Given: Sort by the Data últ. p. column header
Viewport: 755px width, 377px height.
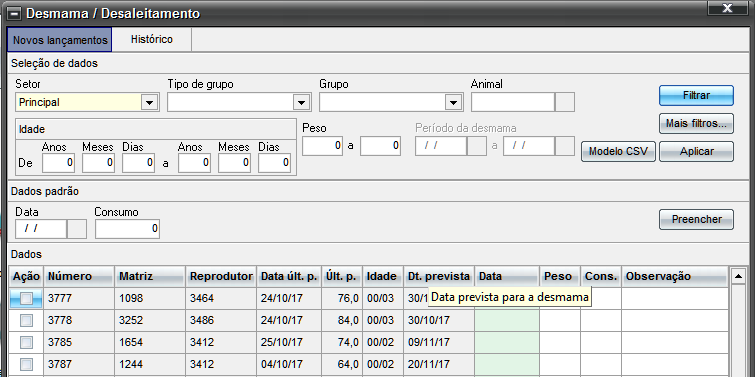Looking at the screenshot, I should point(289,276).
